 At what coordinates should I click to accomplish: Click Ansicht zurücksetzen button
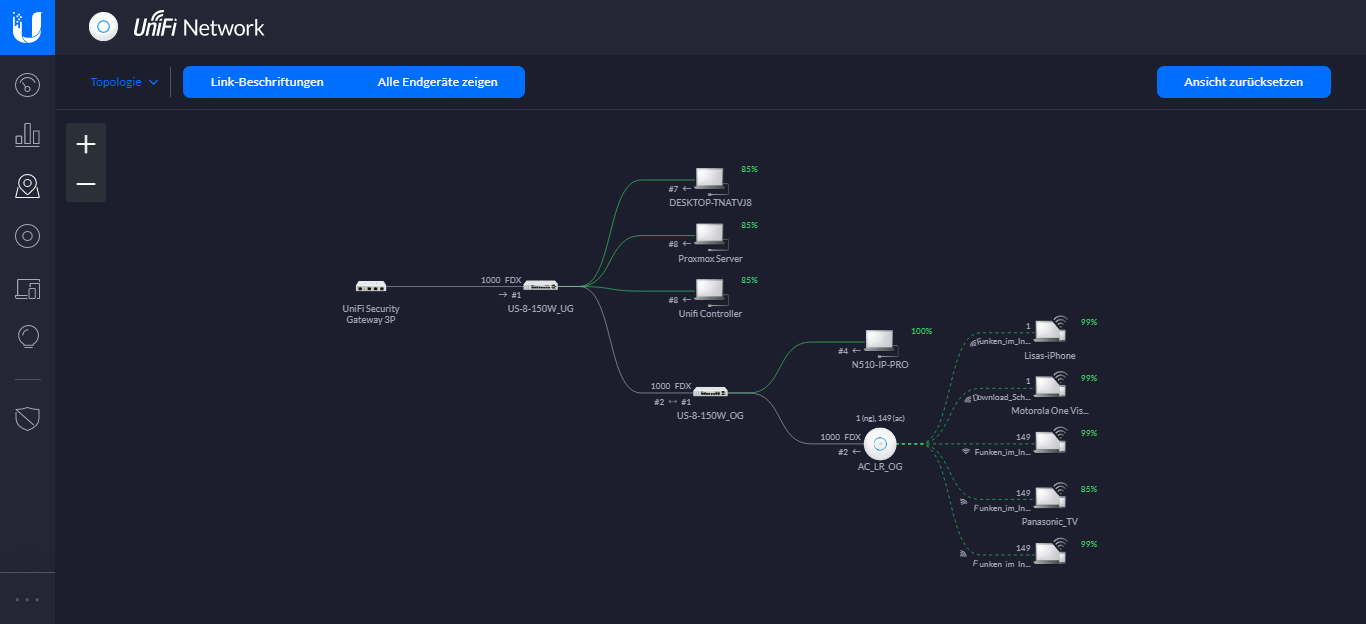click(x=1243, y=82)
